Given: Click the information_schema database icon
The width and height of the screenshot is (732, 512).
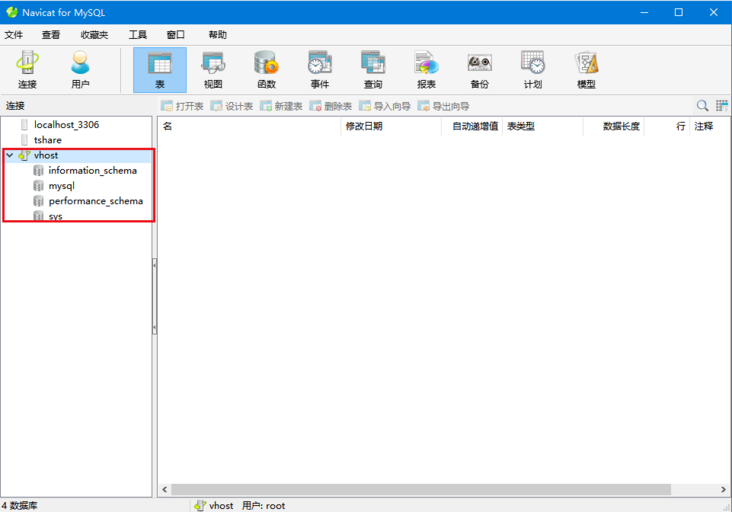Looking at the screenshot, I should [38, 171].
